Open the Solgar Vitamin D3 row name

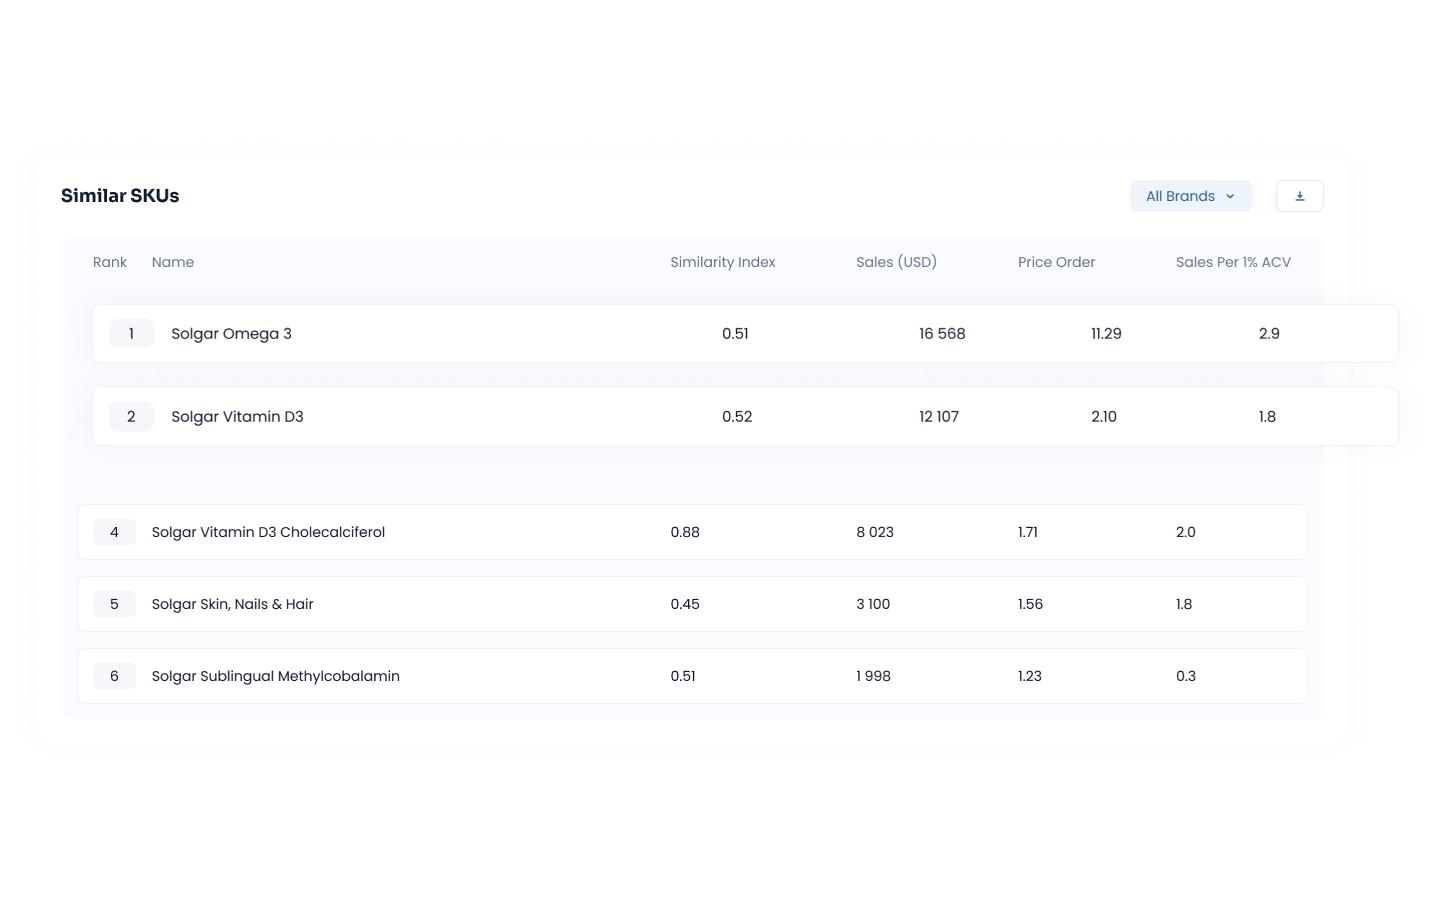237,417
